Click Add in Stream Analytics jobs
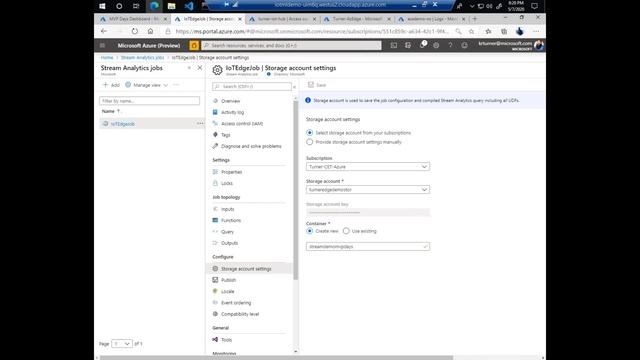Screen dimensions: 640x360 click(111, 85)
